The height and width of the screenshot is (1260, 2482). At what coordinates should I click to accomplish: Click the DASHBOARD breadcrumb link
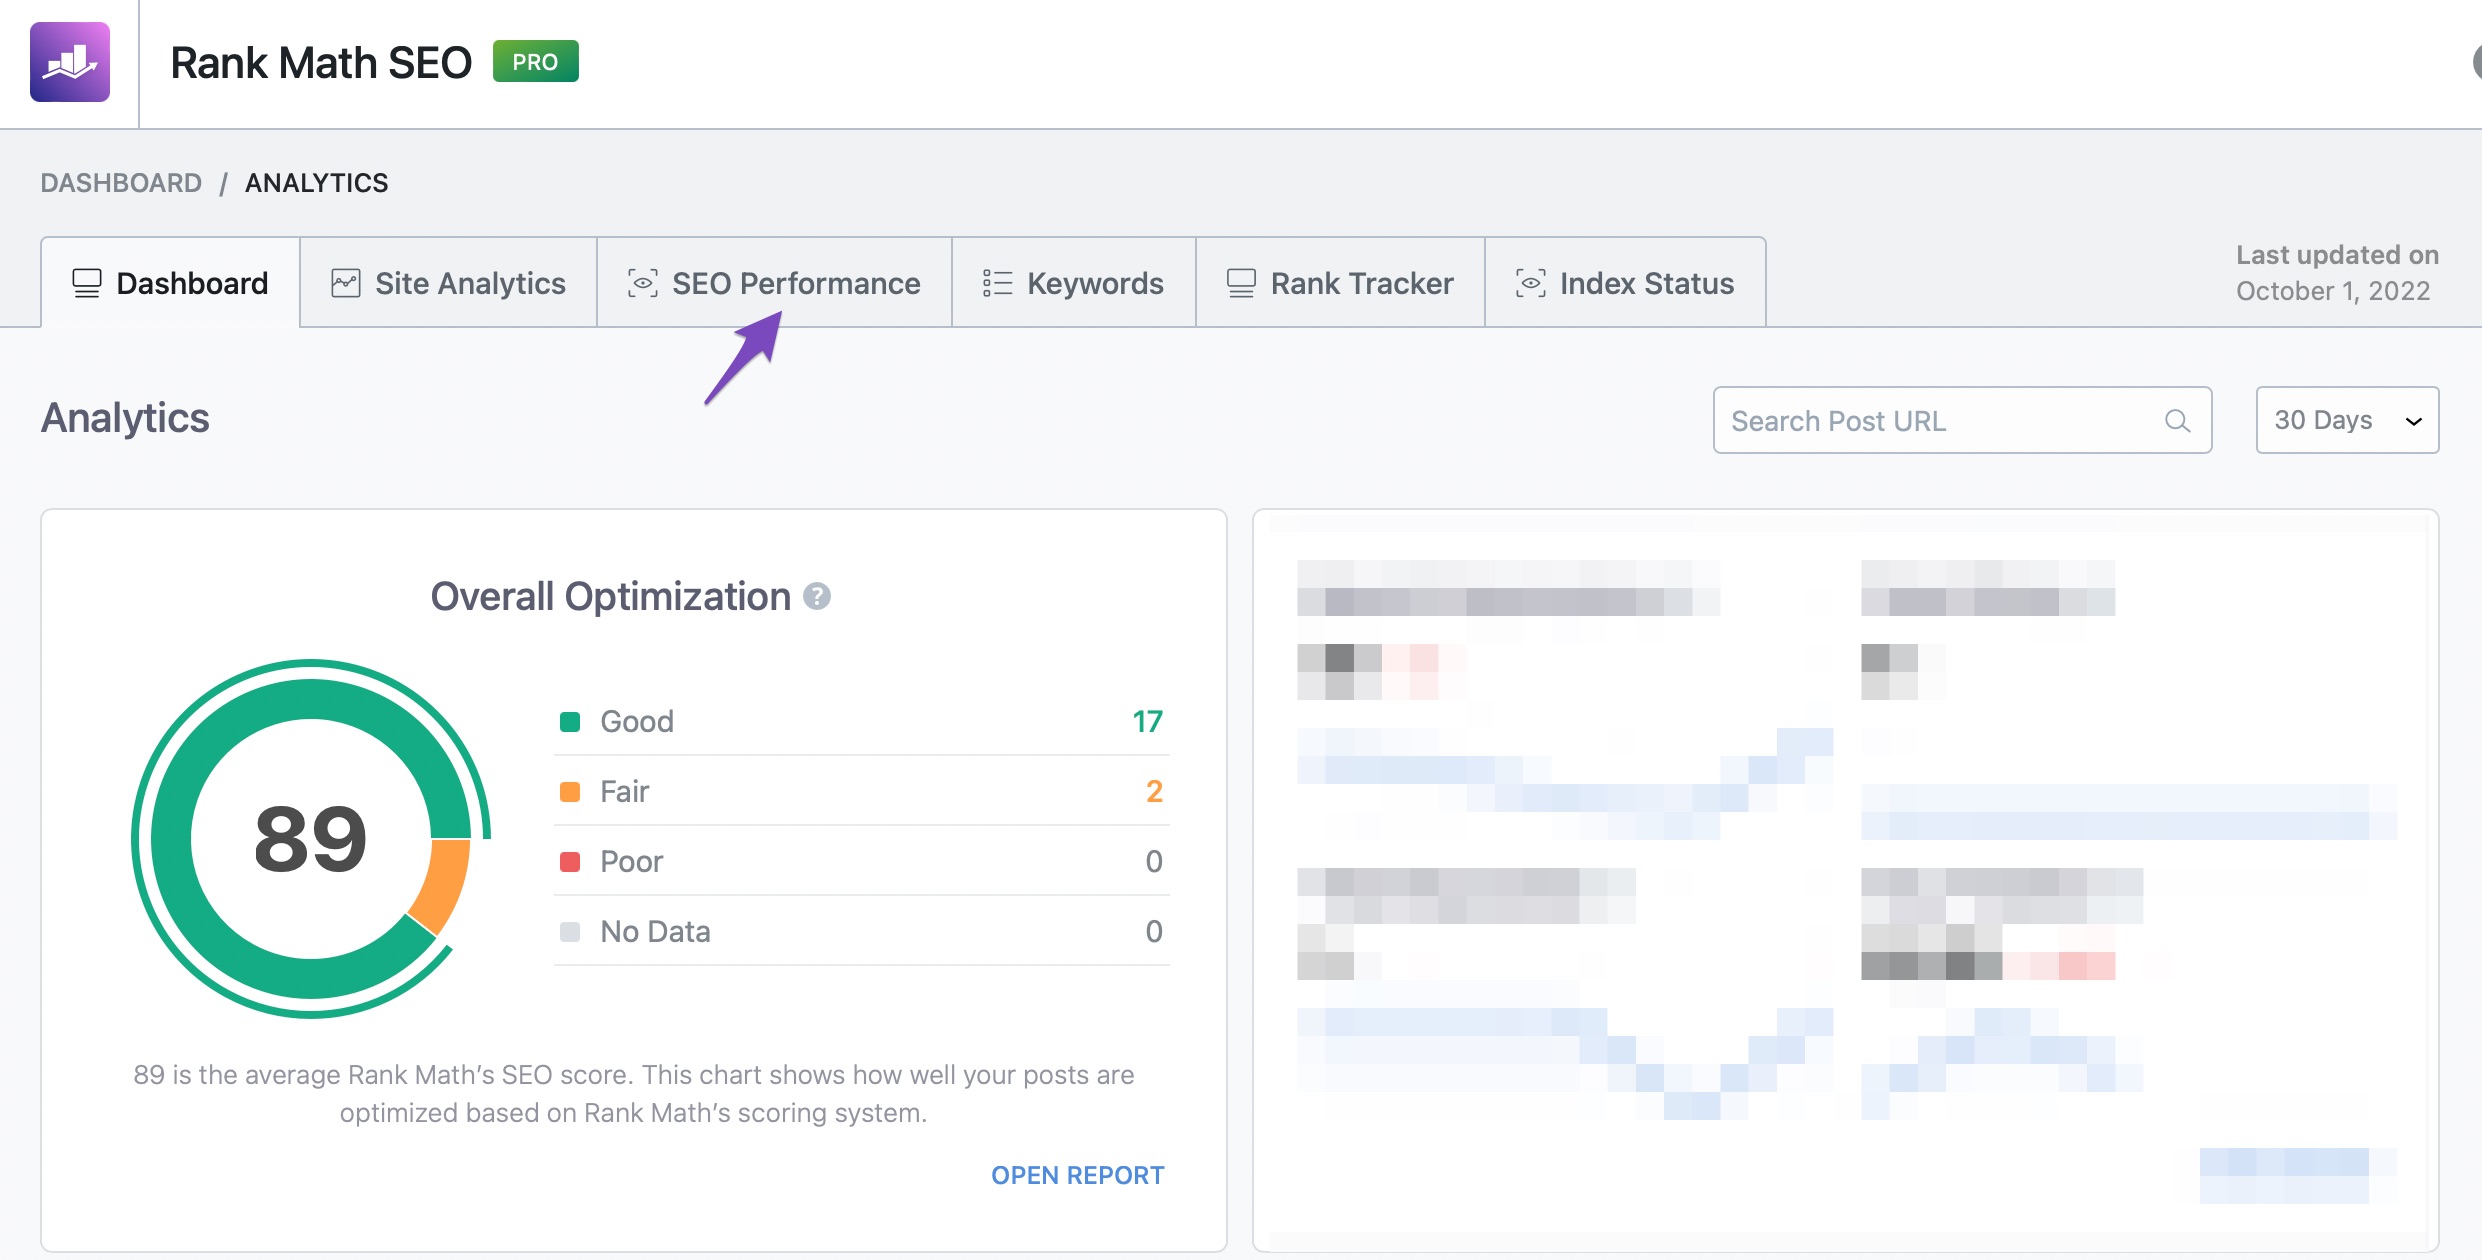pos(121,183)
